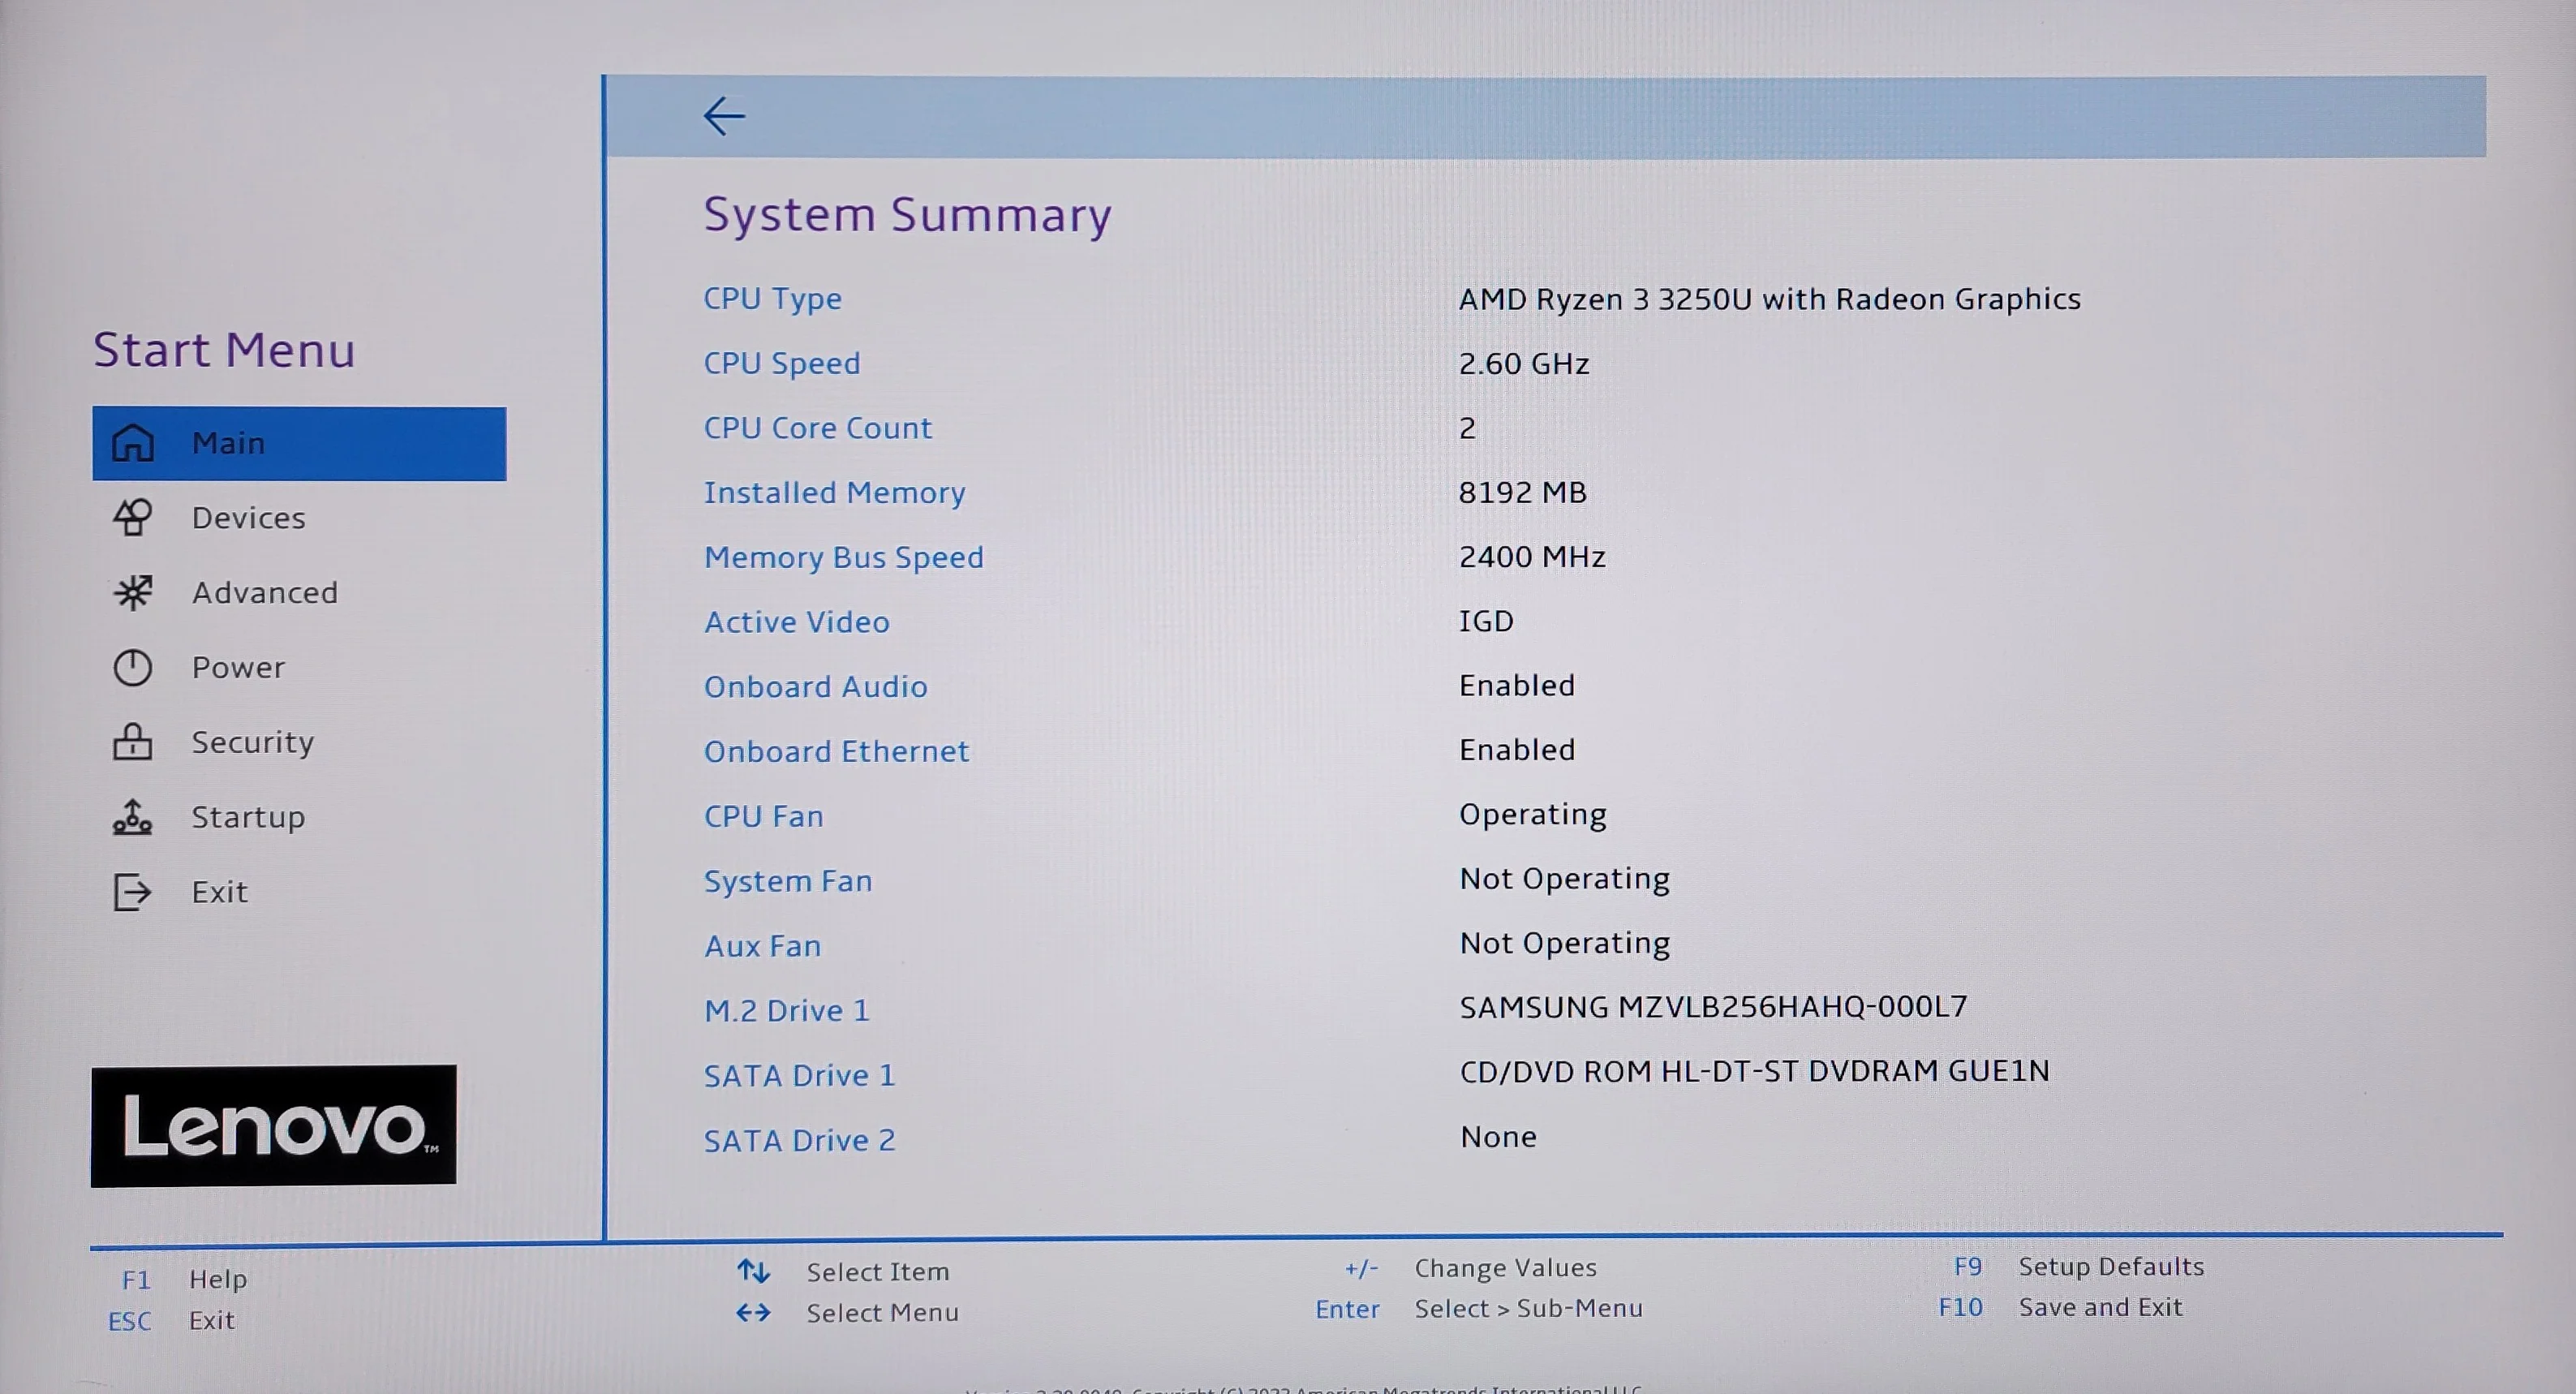Click the up-down arrows Select Item icon
Viewport: 2576px width, 1394px height.
click(753, 1271)
